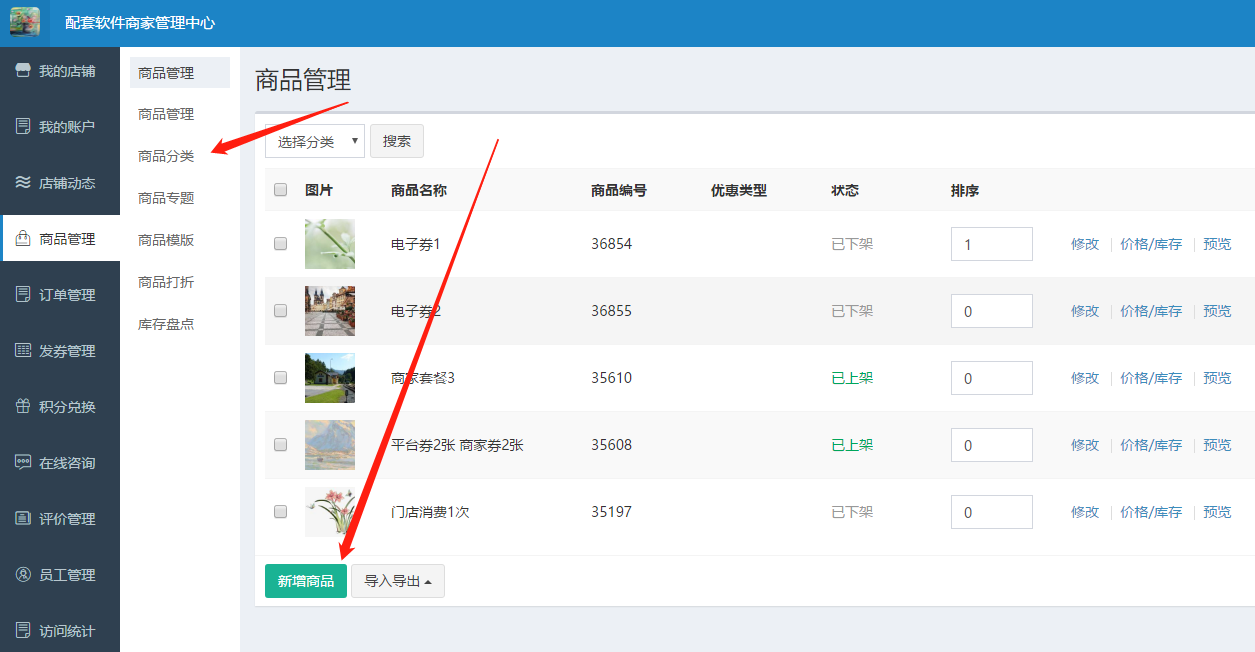Click the 店铺动态 wave icon

click(23, 183)
